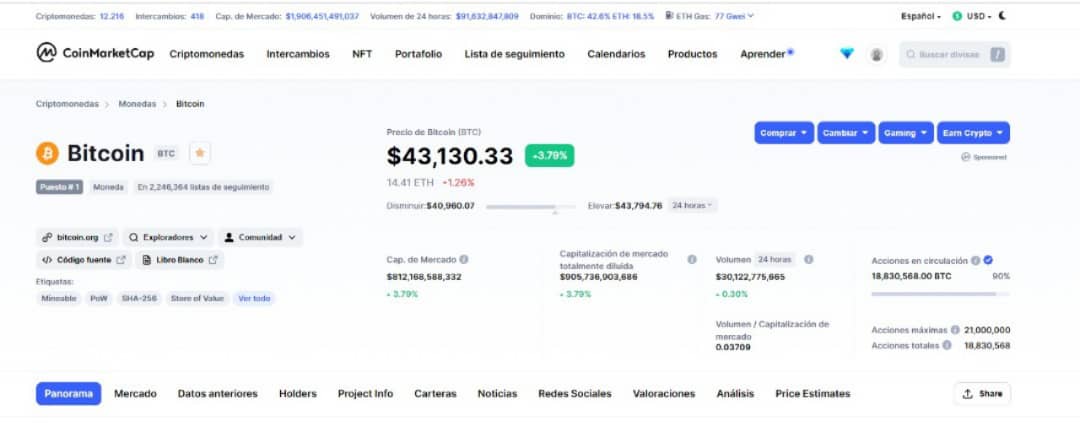Expand the Exploradores dropdown
This screenshot has height=432, width=1080.
[x=168, y=237]
